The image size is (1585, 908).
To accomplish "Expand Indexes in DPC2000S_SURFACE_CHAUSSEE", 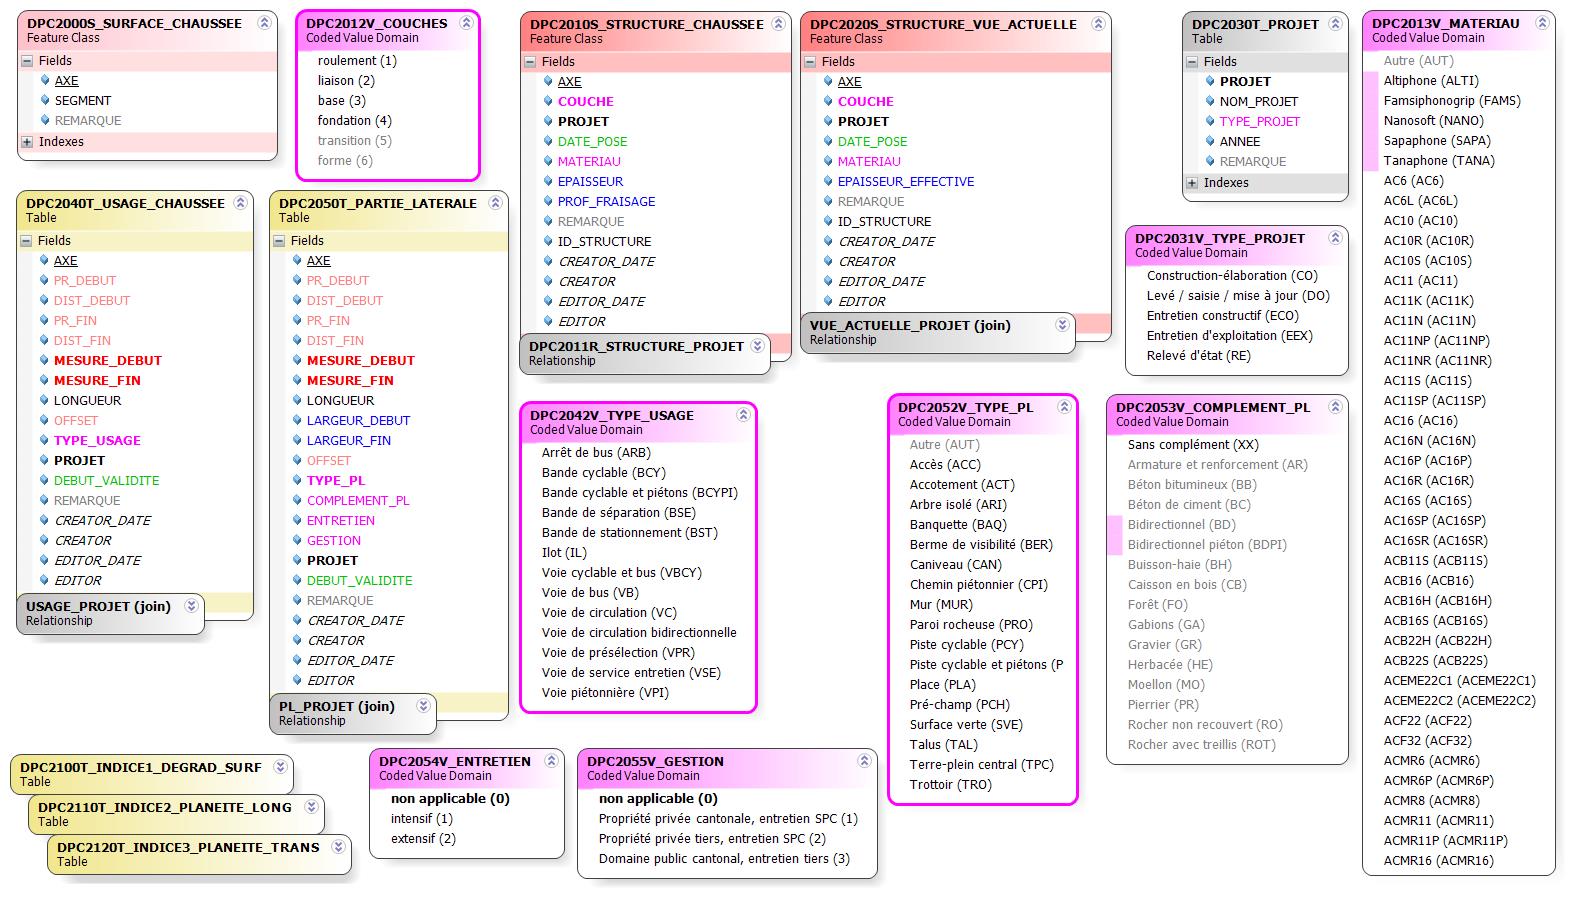I will pyautogui.click(x=27, y=142).
